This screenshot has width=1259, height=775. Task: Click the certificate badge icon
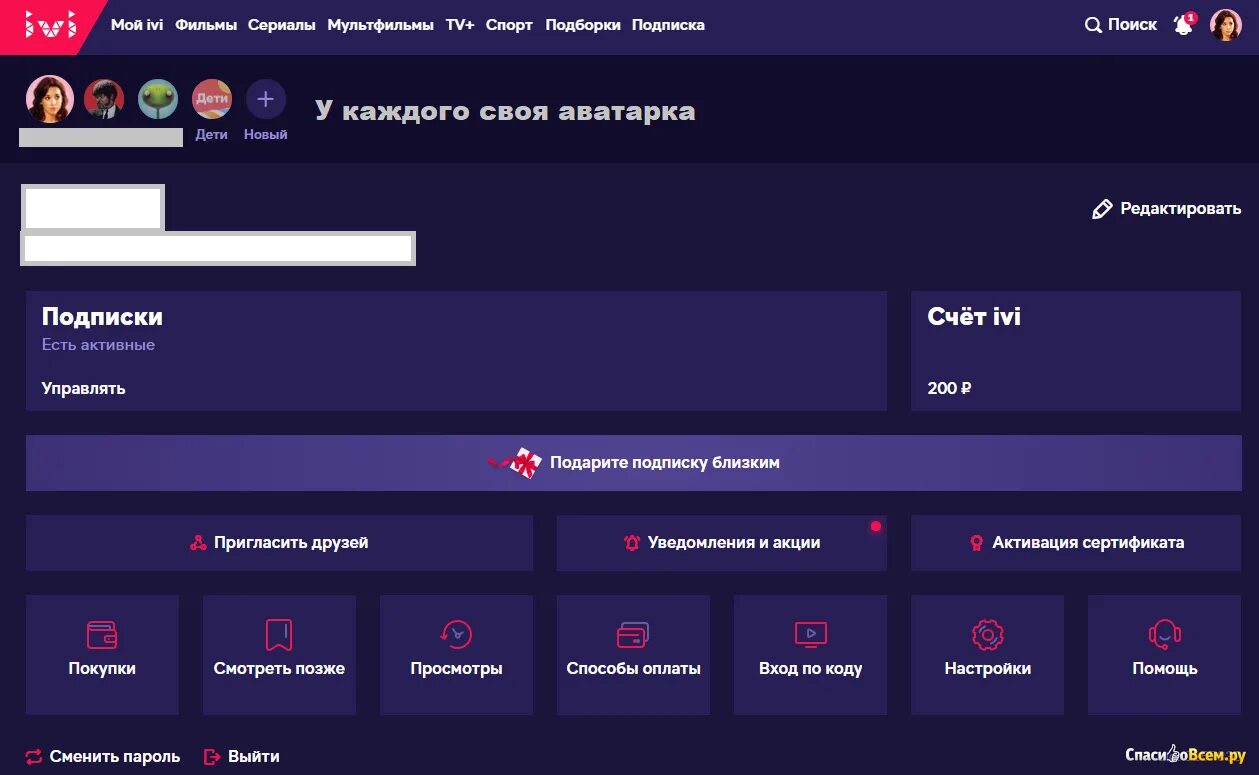976,543
